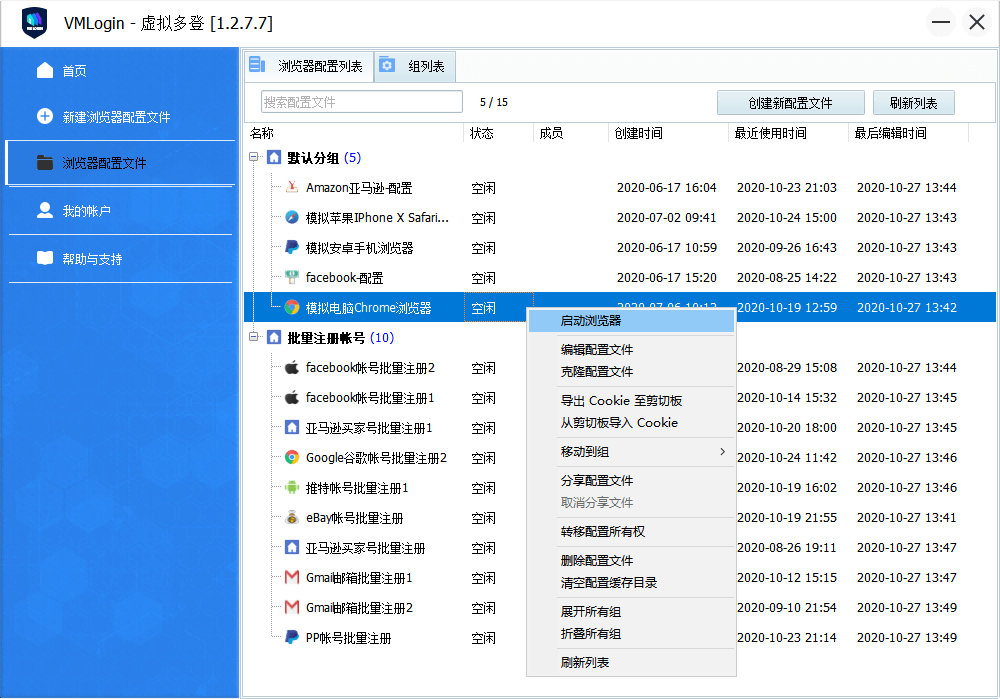This screenshot has width=1000, height=699.
Task: Go to 首页 in sidebar
Action: click(x=121, y=70)
